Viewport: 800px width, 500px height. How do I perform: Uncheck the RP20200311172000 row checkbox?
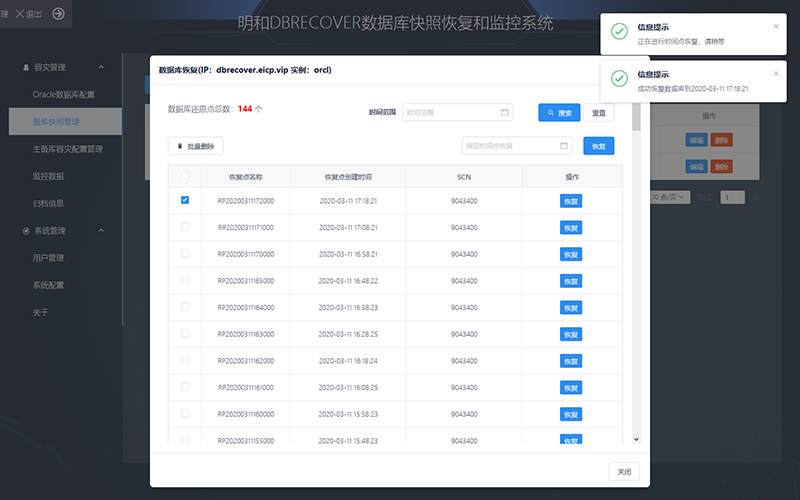[x=185, y=200]
